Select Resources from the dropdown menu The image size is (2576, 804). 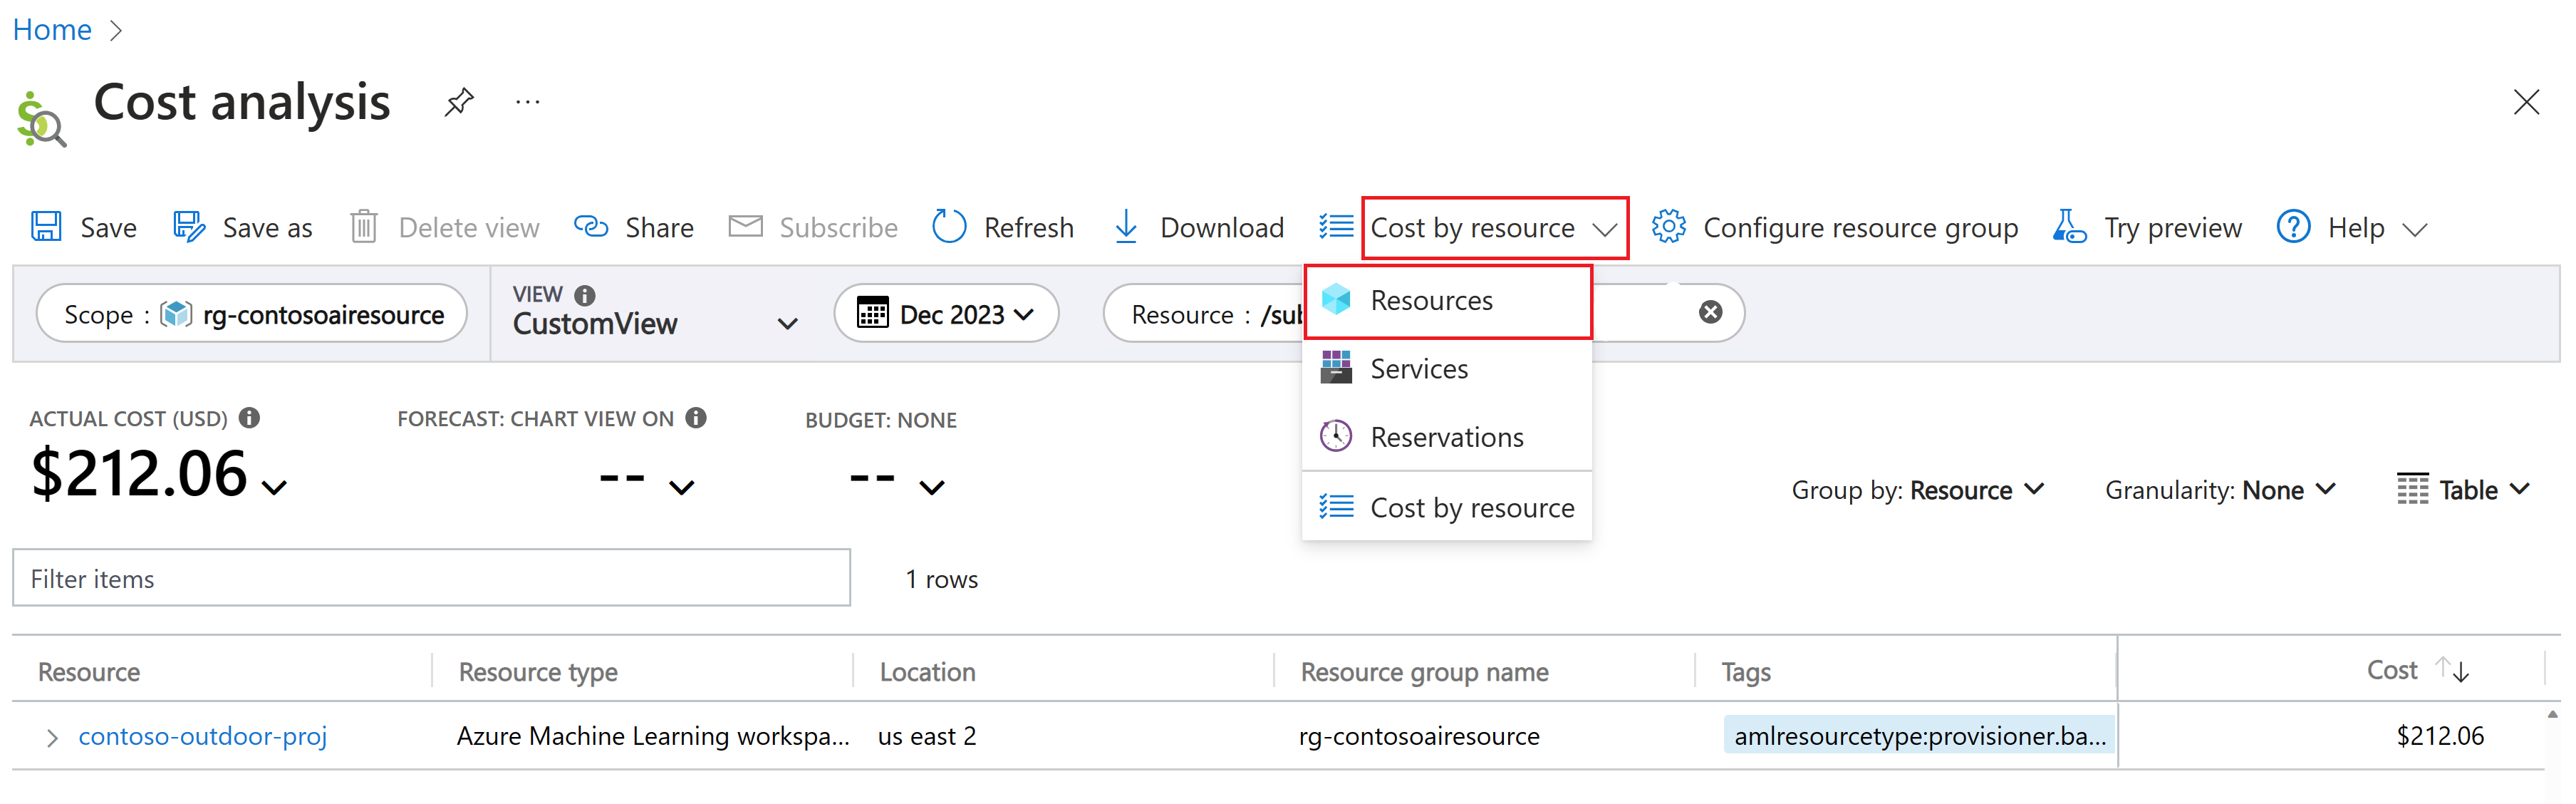[x=1447, y=300]
